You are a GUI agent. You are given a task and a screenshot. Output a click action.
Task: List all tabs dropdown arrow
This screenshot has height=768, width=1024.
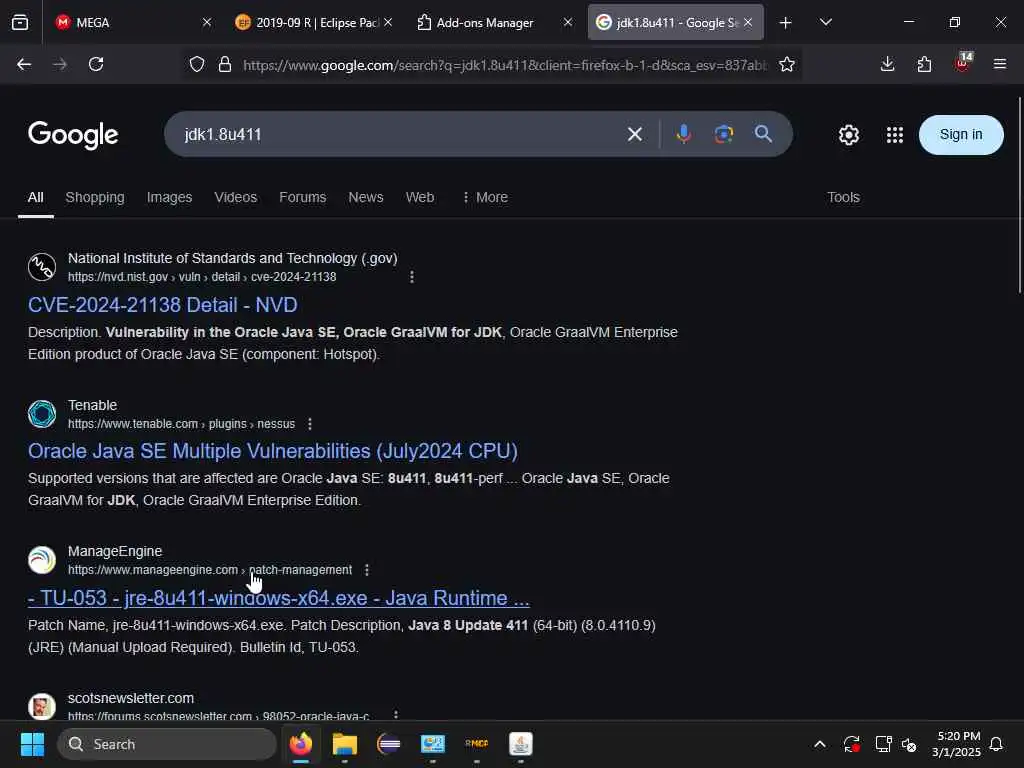point(825,22)
